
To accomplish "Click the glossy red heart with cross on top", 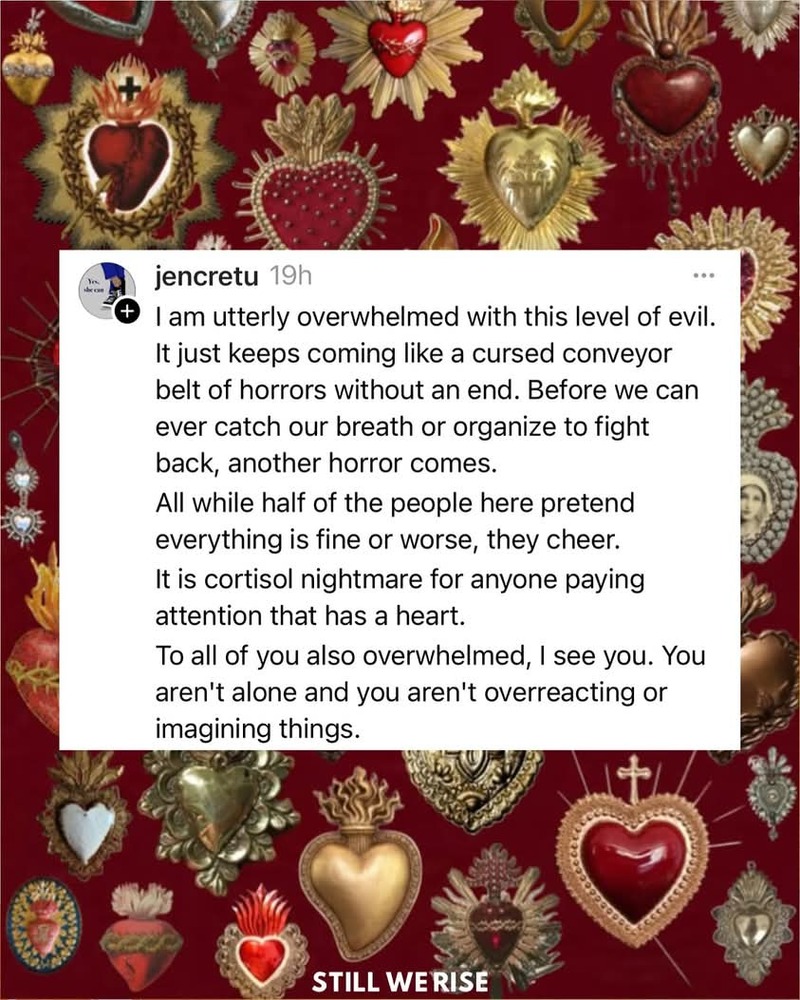I will pos(633,858).
